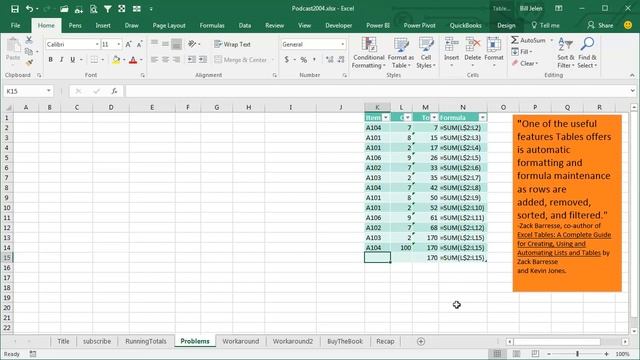Open Conditional Formatting menu
This screenshot has width=640, height=360.
tap(369, 53)
